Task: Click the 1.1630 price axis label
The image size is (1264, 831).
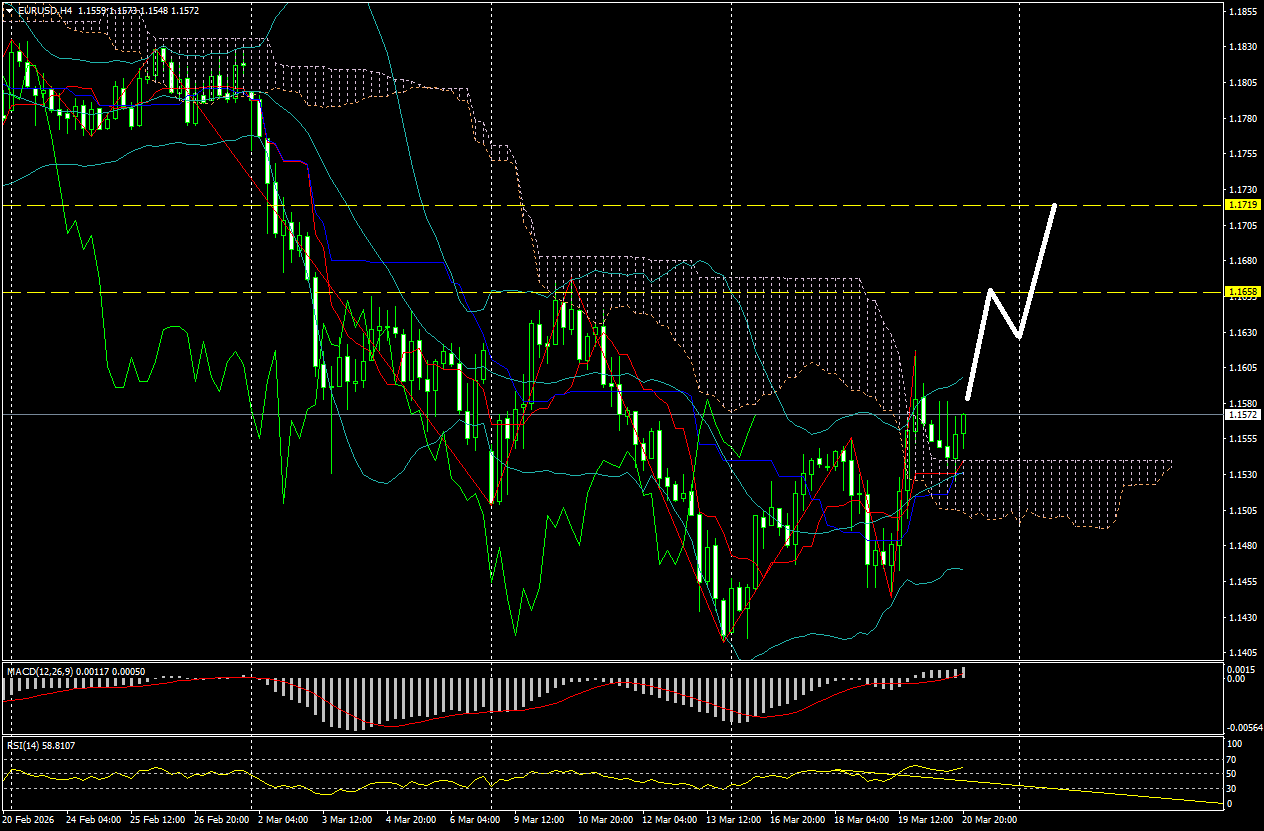Action: [1241, 333]
